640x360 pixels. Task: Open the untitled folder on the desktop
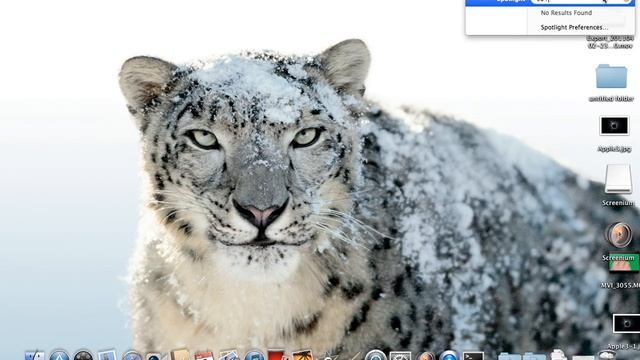coord(611,76)
